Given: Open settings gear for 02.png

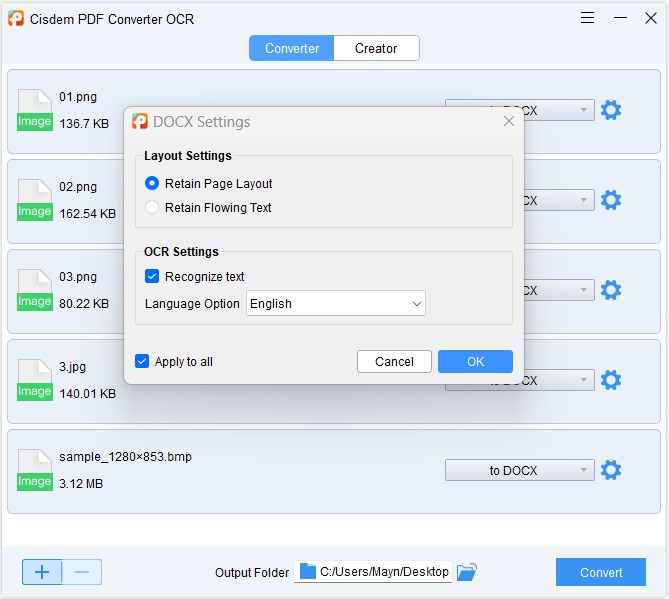Looking at the screenshot, I should click(611, 201).
